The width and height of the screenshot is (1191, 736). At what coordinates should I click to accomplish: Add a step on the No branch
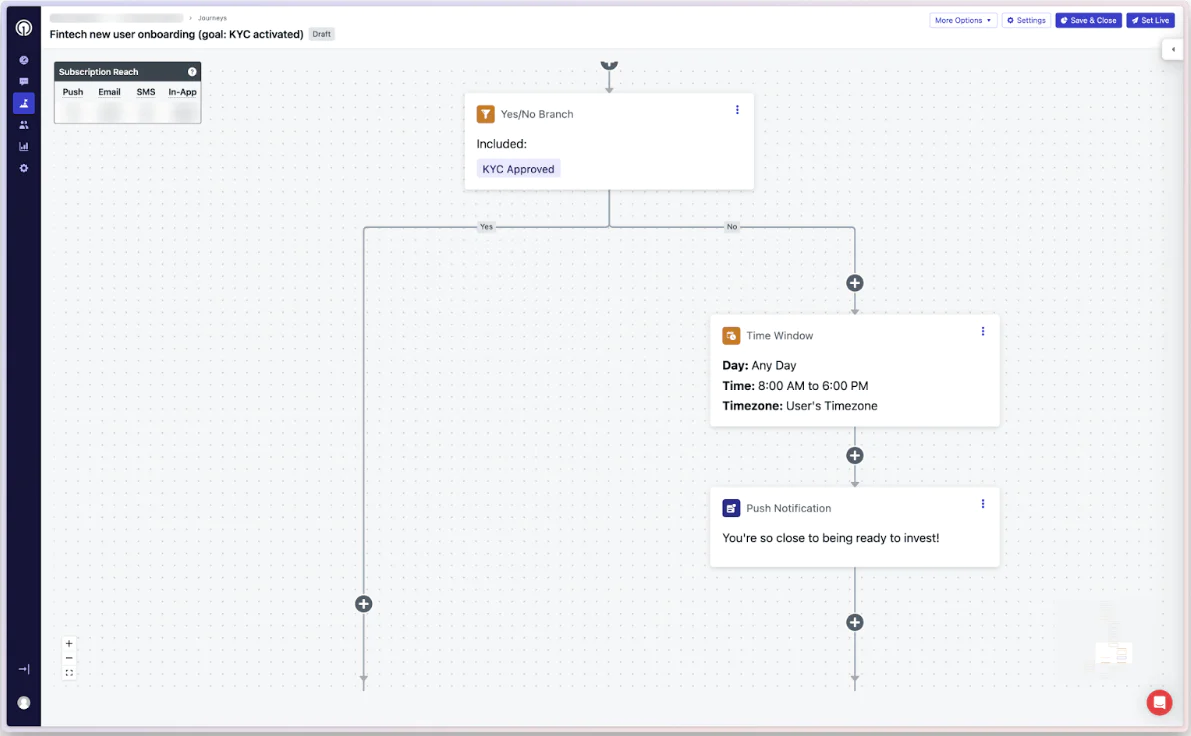(854, 283)
